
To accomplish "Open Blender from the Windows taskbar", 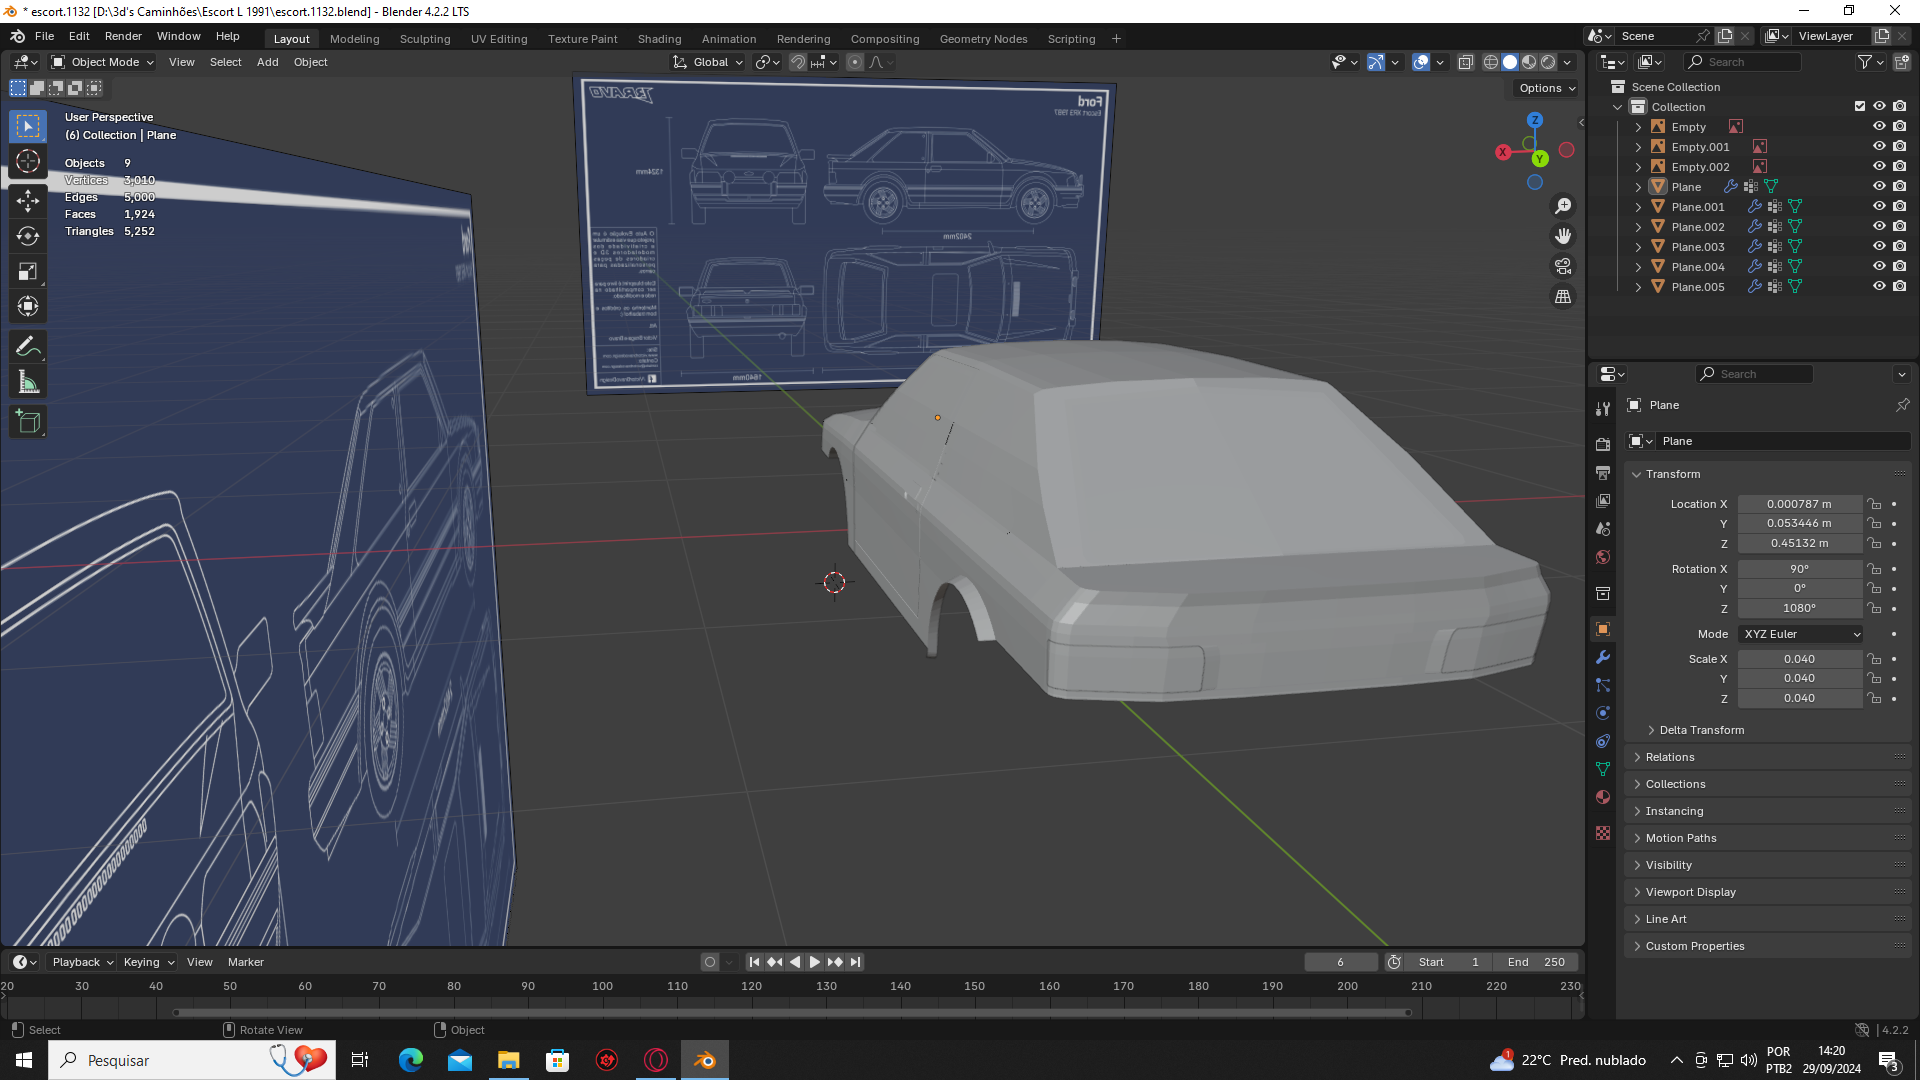I will point(705,1060).
